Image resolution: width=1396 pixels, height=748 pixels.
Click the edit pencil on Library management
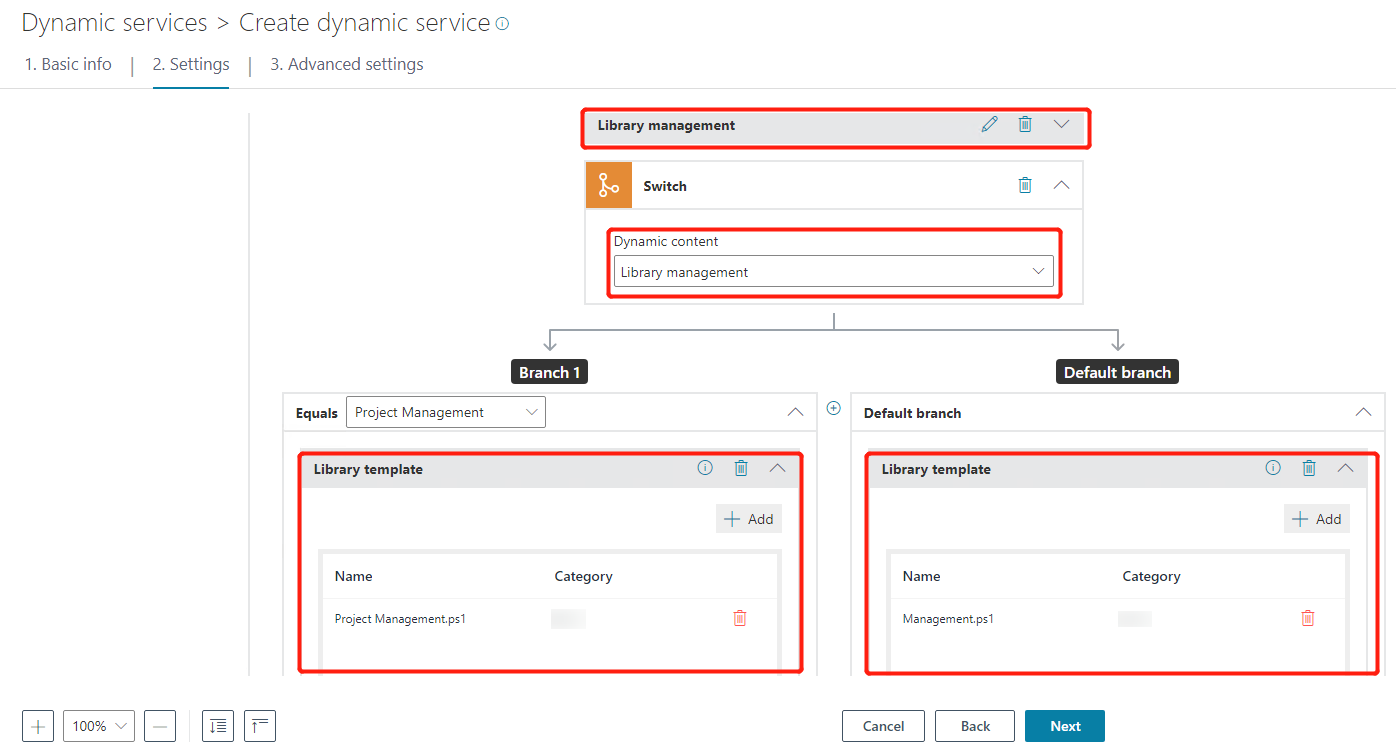click(x=989, y=125)
